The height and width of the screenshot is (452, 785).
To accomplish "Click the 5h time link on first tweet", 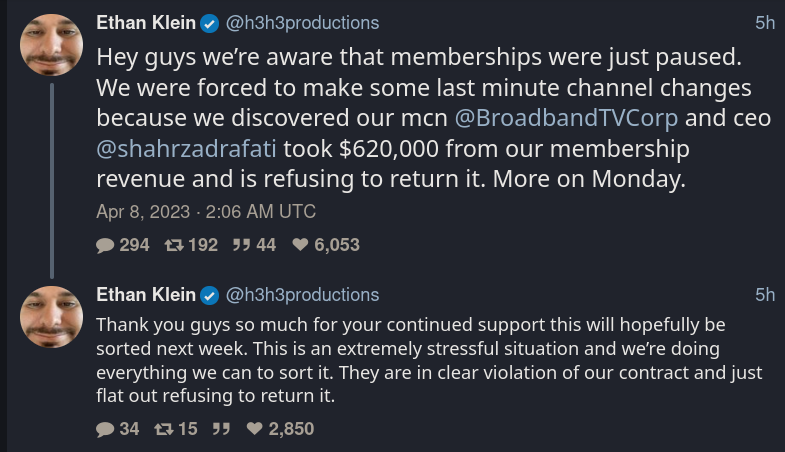I will click(x=765, y=23).
